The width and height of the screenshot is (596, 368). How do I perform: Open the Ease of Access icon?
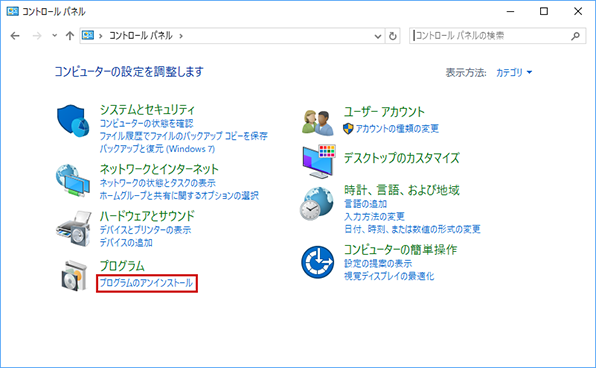point(318,262)
